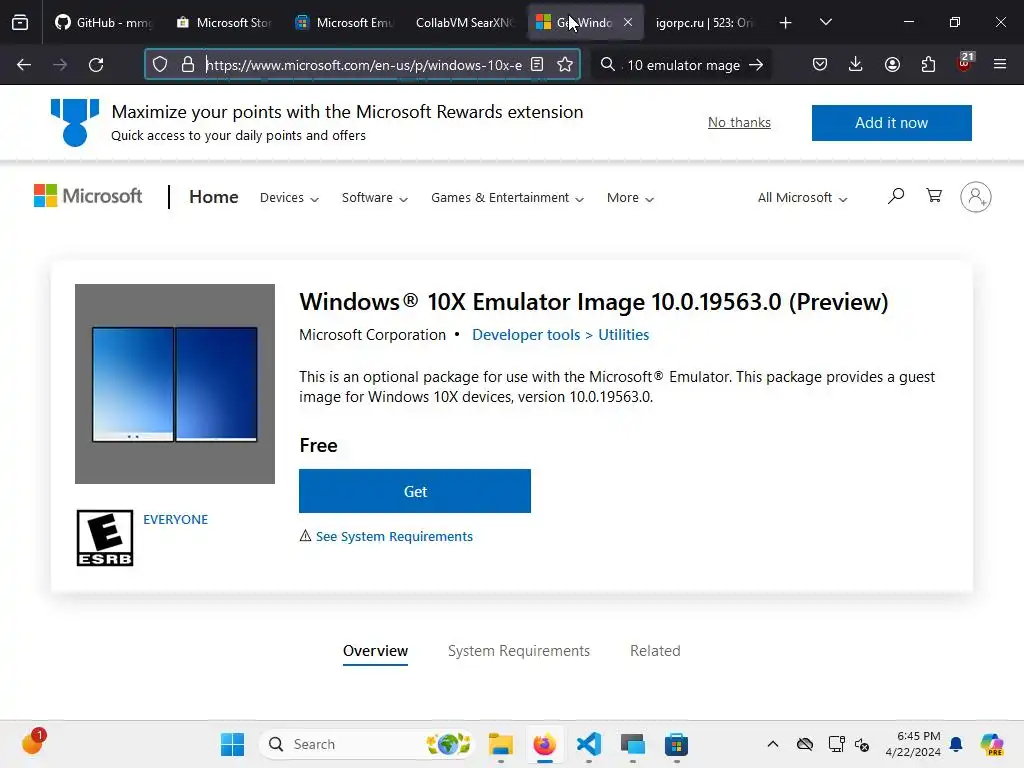Switch to the igorpc.ru tab

(704, 23)
